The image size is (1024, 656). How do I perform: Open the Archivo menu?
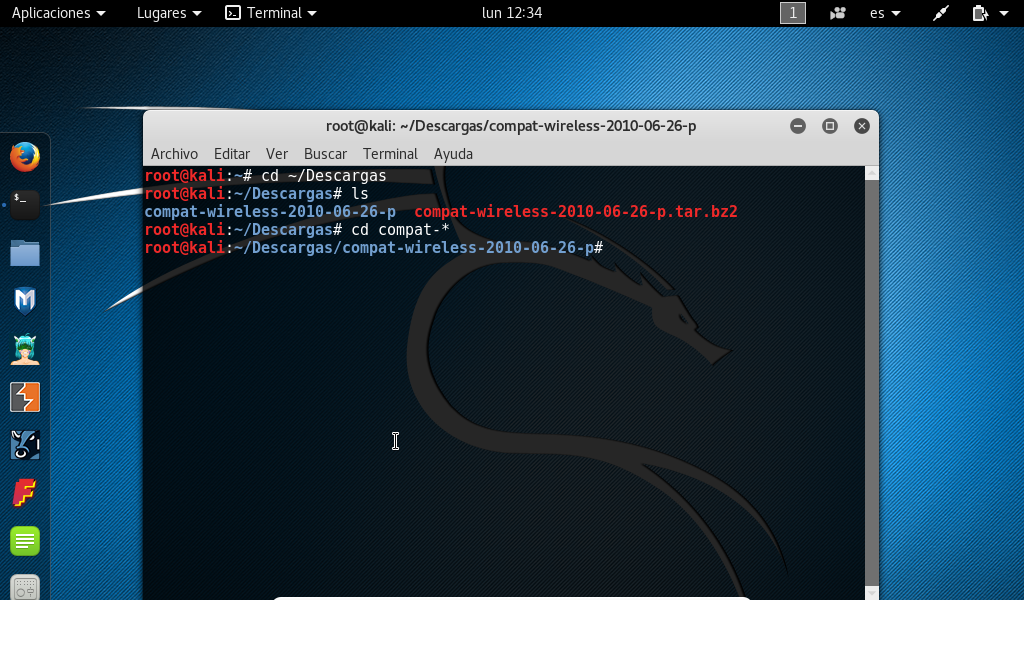pyautogui.click(x=174, y=154)
